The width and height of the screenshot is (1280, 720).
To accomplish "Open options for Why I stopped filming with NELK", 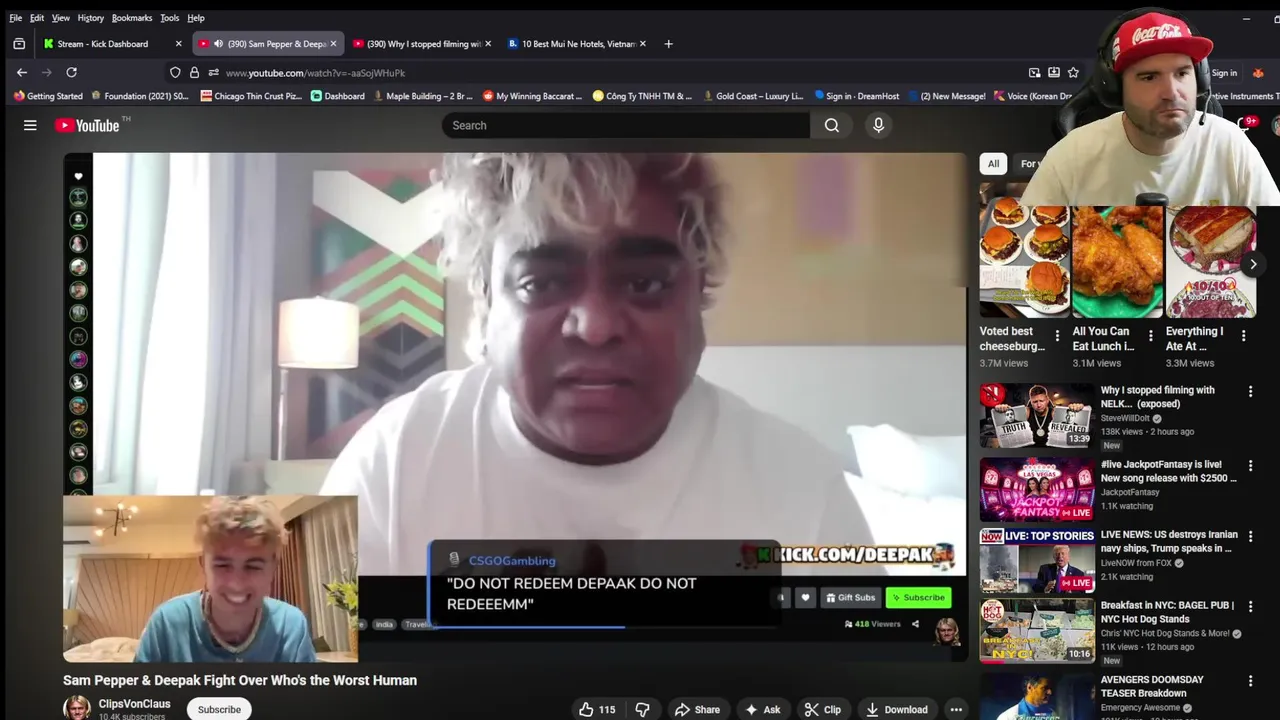I will tap(1250, 392).
